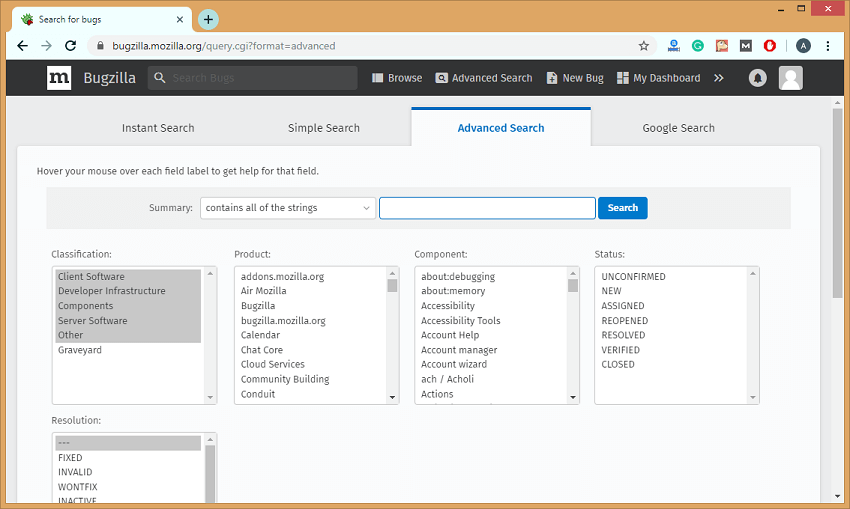This screenshot has width=850, height=509.
Task: Click Component list scroll-down arrow
Action: 573,397
